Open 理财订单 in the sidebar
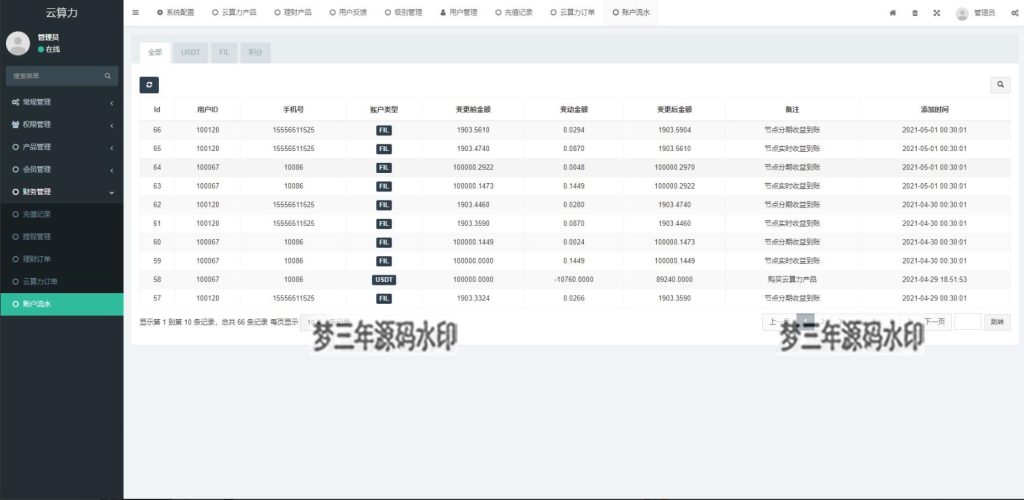This screenshot has width=1024, height=500. pos(61,259)
